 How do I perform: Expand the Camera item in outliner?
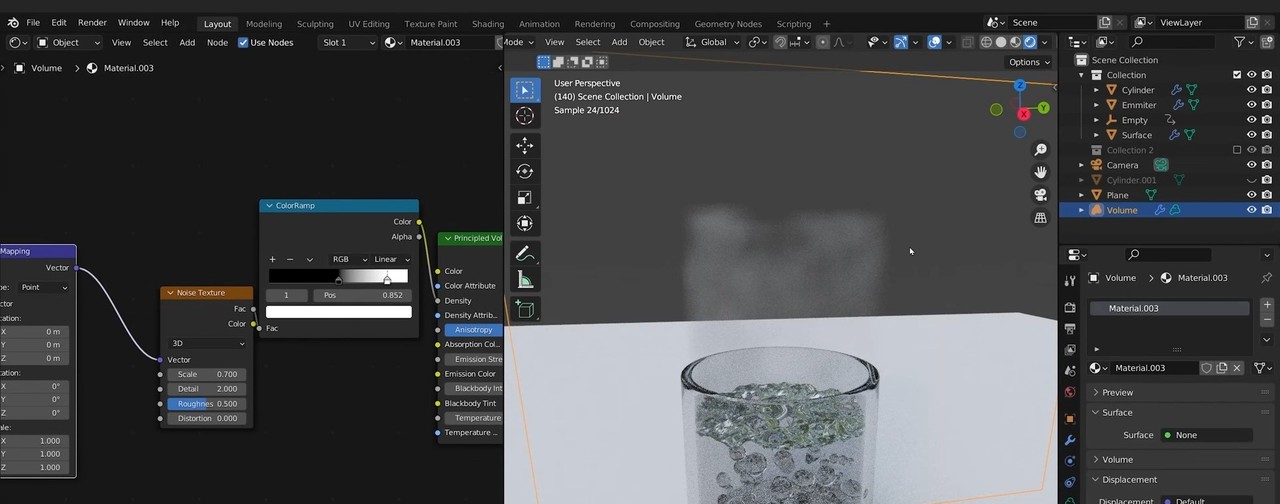tap(1081, 165)
